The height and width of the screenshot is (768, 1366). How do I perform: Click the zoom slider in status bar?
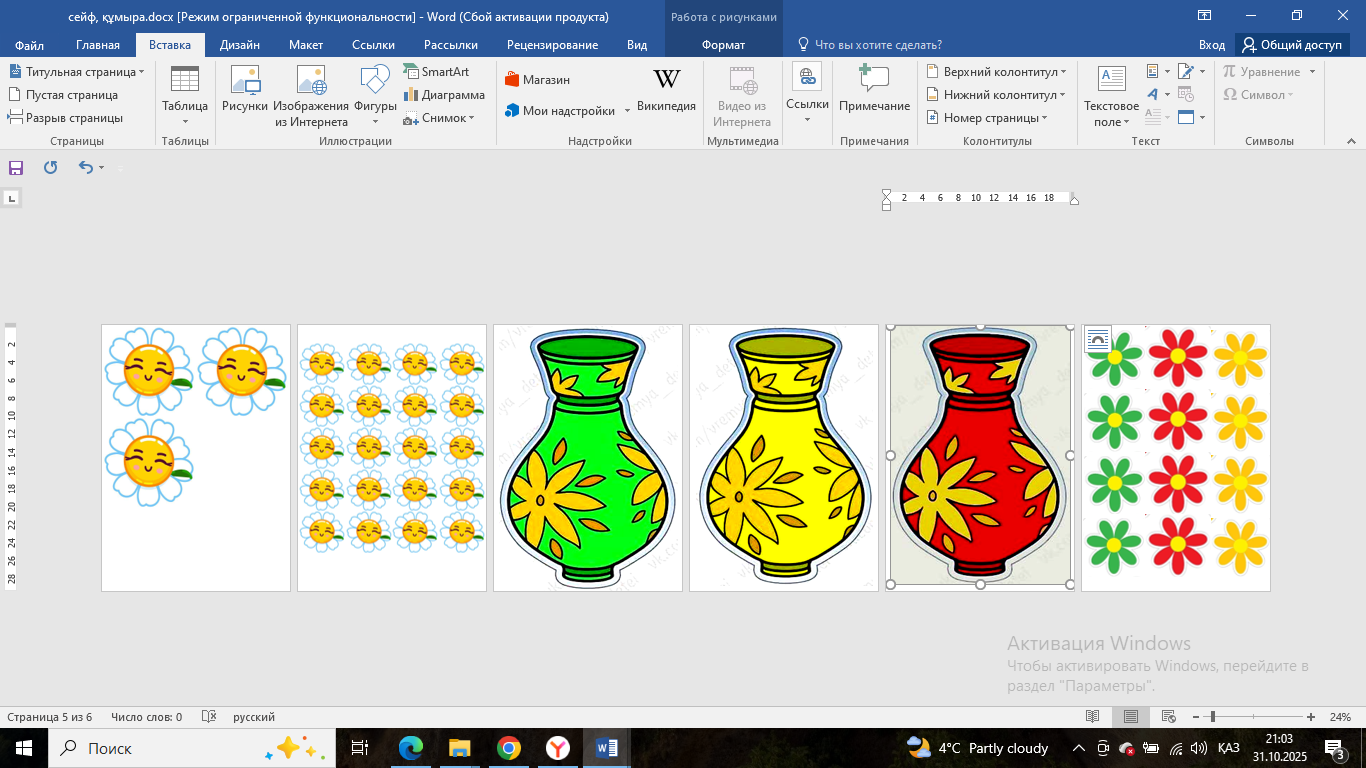(1212, 717)
